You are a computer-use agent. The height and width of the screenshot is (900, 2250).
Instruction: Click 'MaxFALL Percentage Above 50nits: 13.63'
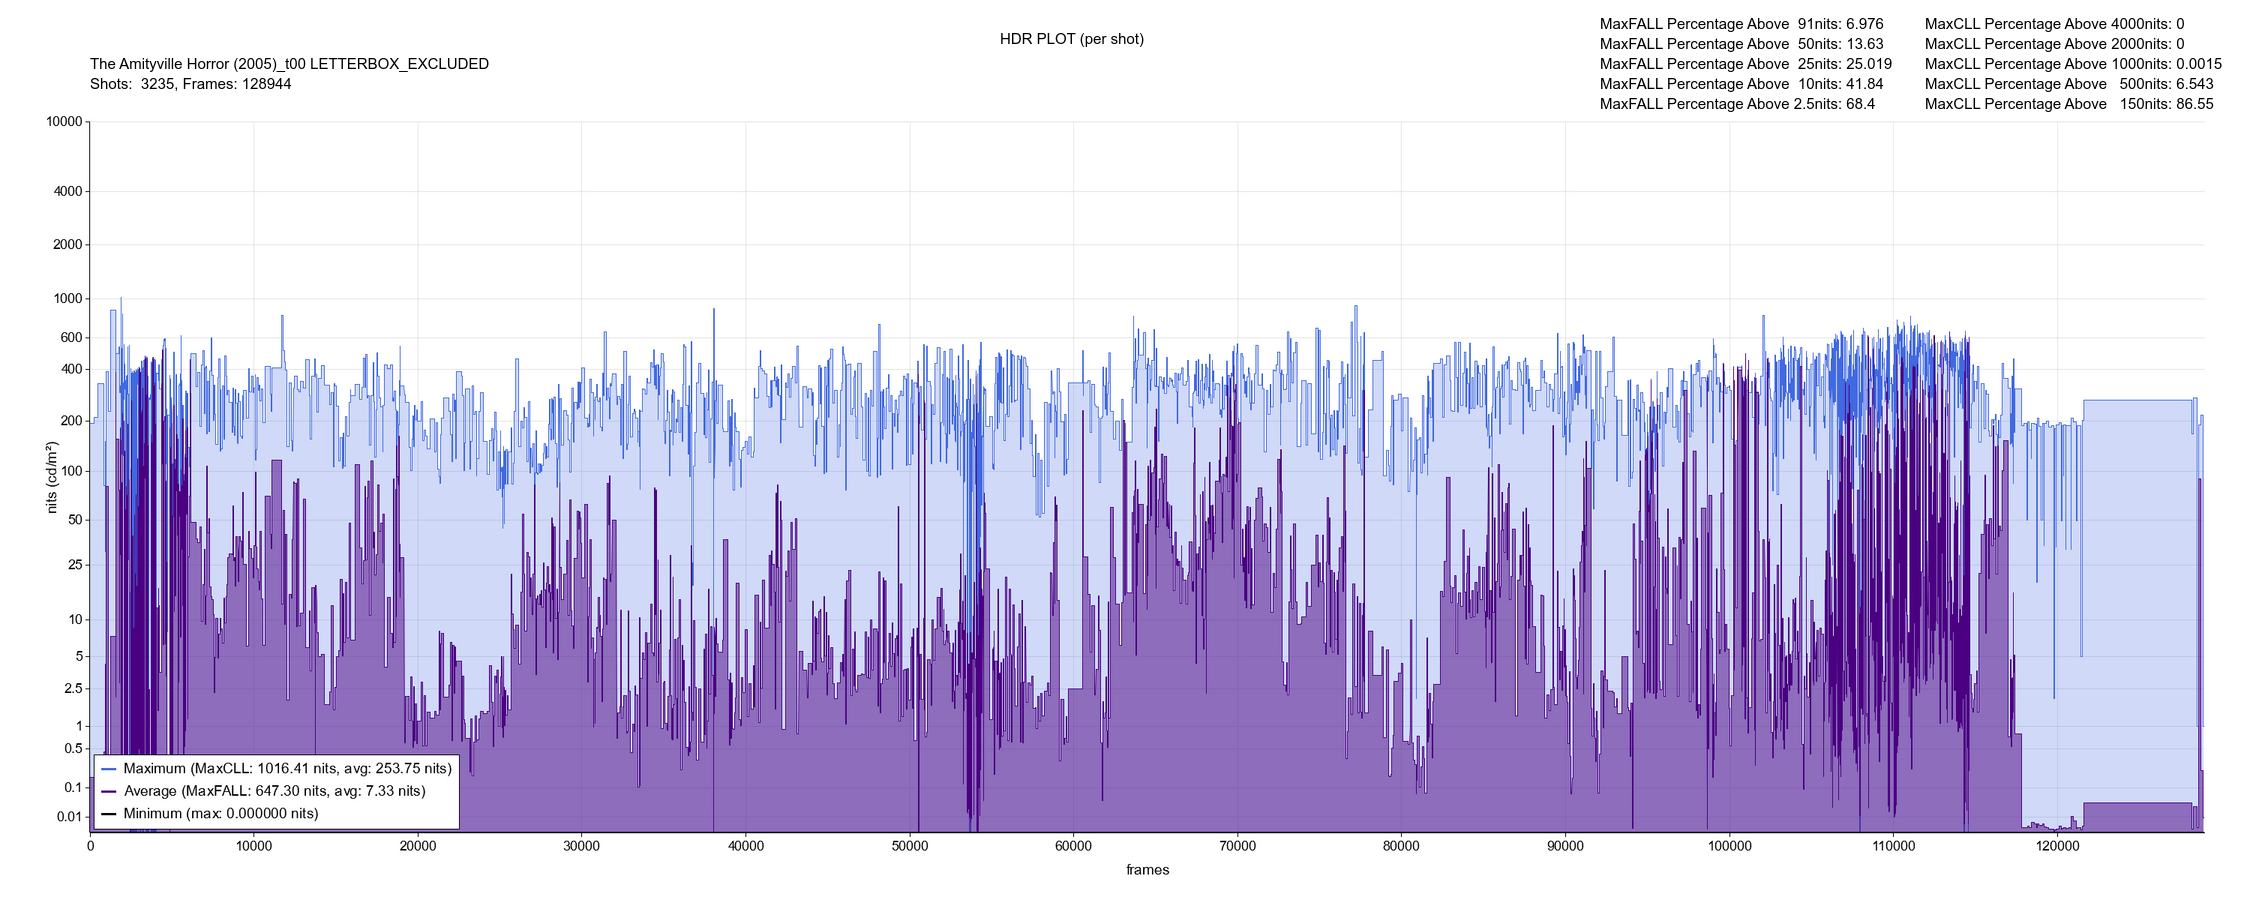tap(1741, 44)
